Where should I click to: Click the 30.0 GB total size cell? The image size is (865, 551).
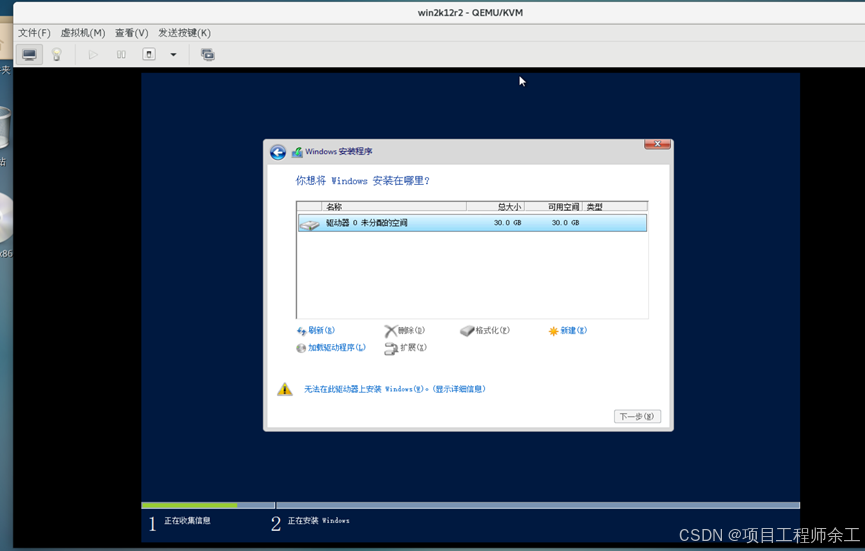coord(508,223)
